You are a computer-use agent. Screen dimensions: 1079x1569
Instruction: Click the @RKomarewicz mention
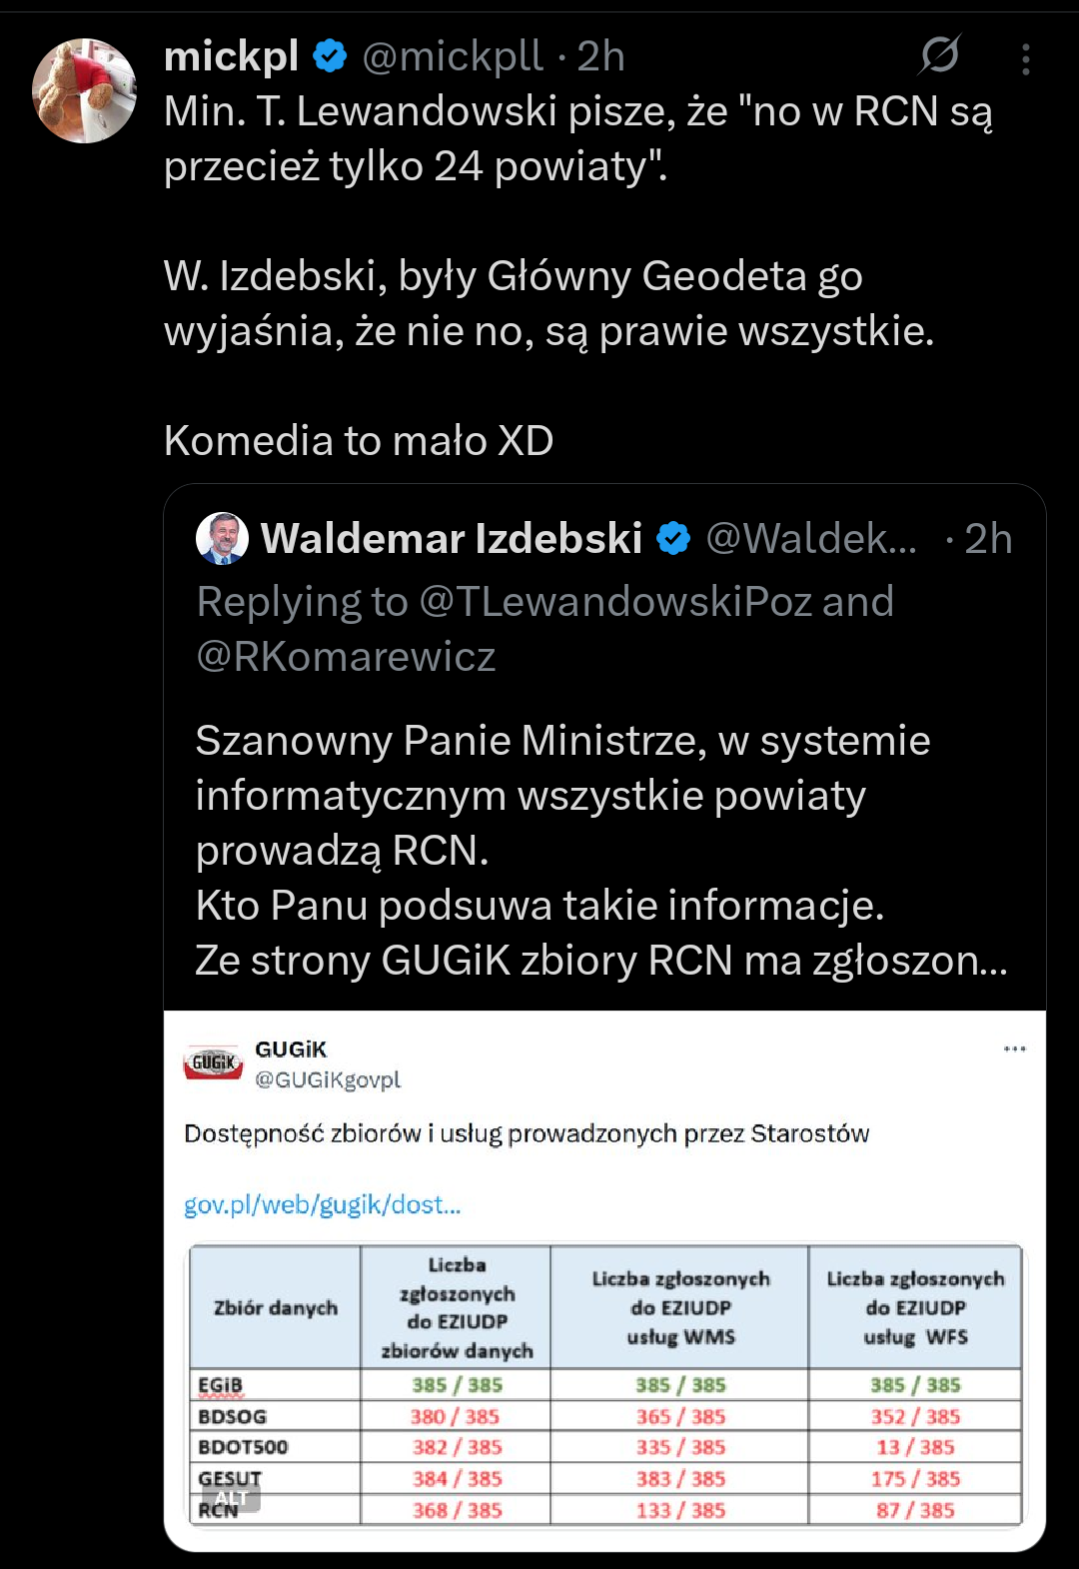click(x=346, y=657)
